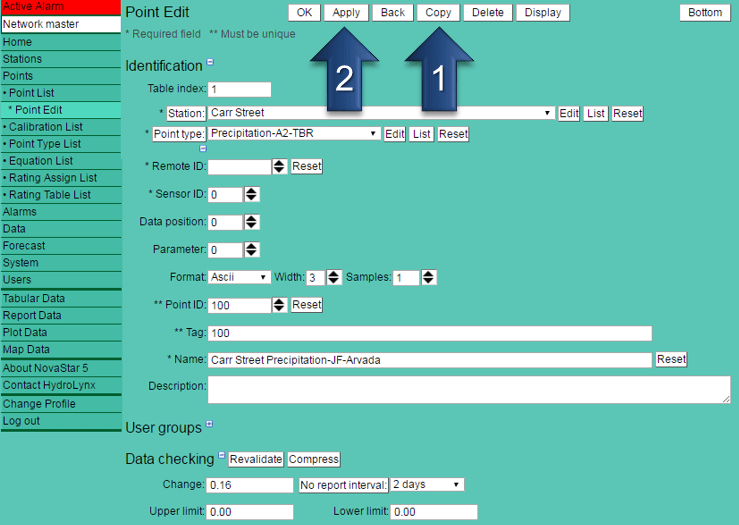Expand the User groups section
739x525 pixels.
click(209, 425)
